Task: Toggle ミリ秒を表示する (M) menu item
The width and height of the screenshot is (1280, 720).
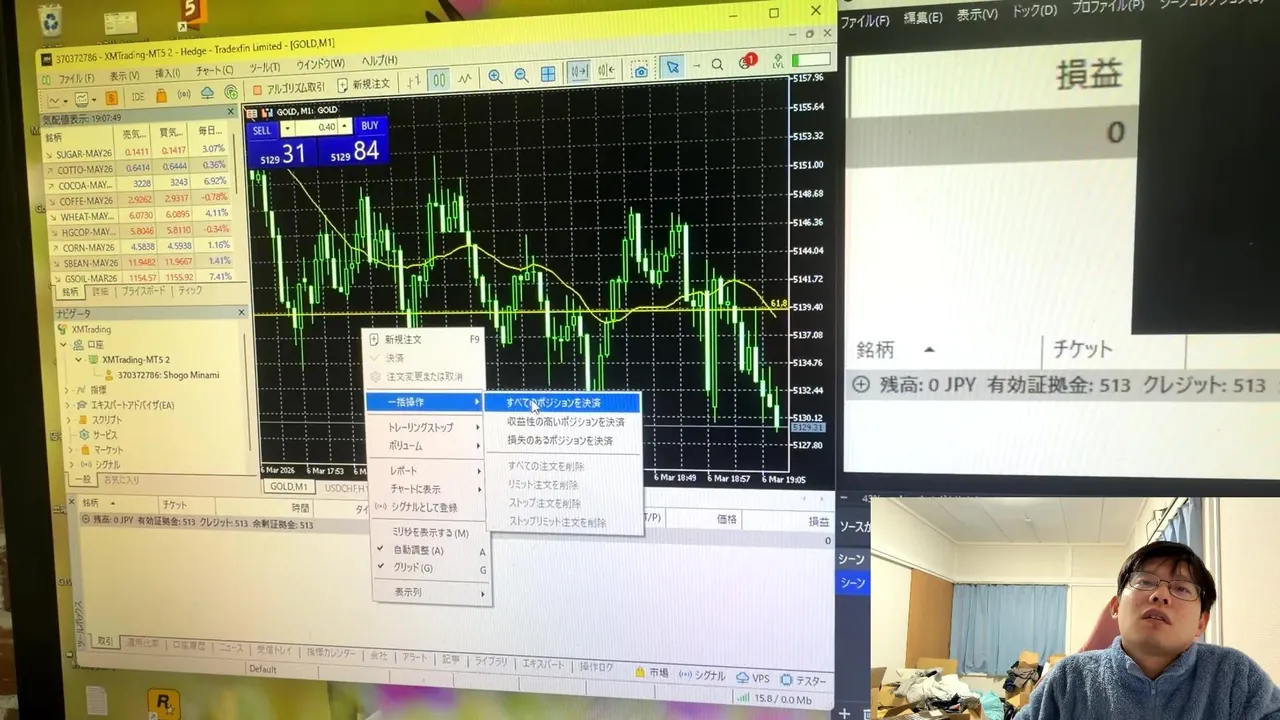Action: point(431,533)
